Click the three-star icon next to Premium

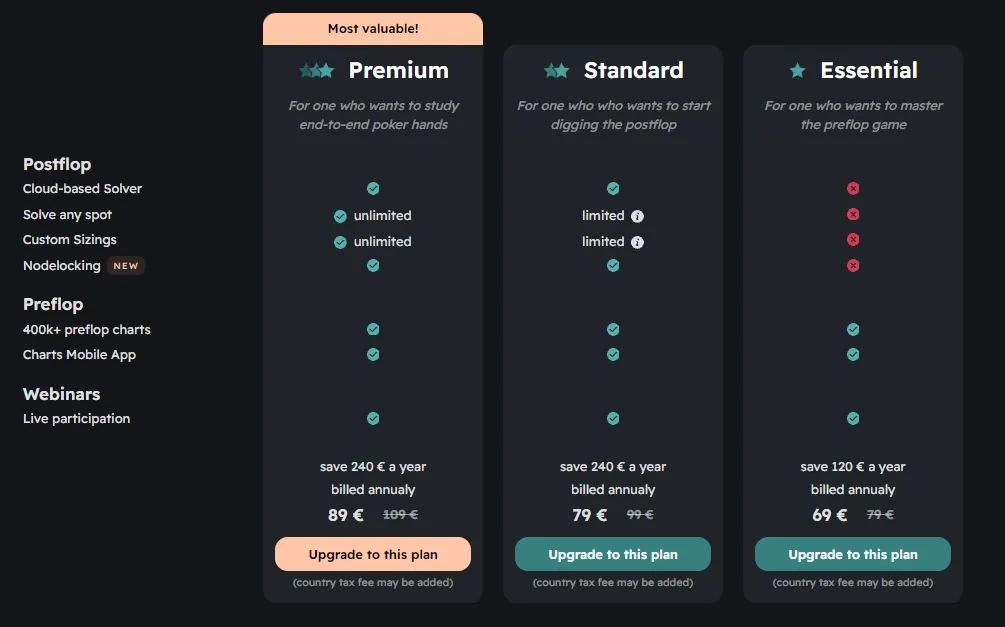pos(317,71)
